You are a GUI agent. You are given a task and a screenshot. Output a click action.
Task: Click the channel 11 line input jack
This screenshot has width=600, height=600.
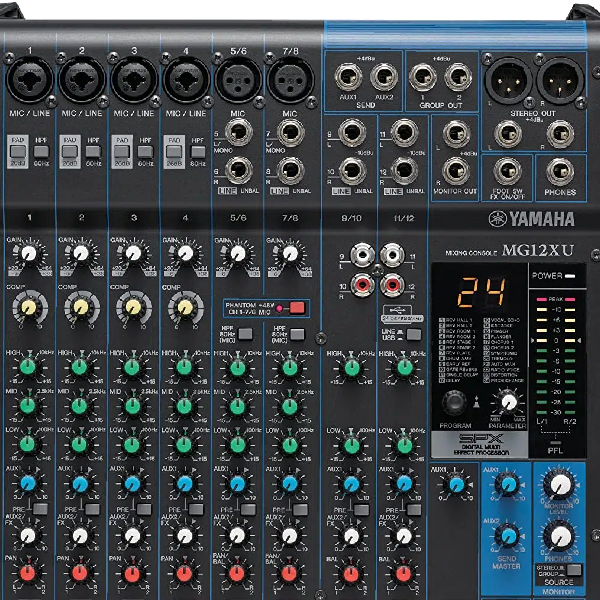404,133
